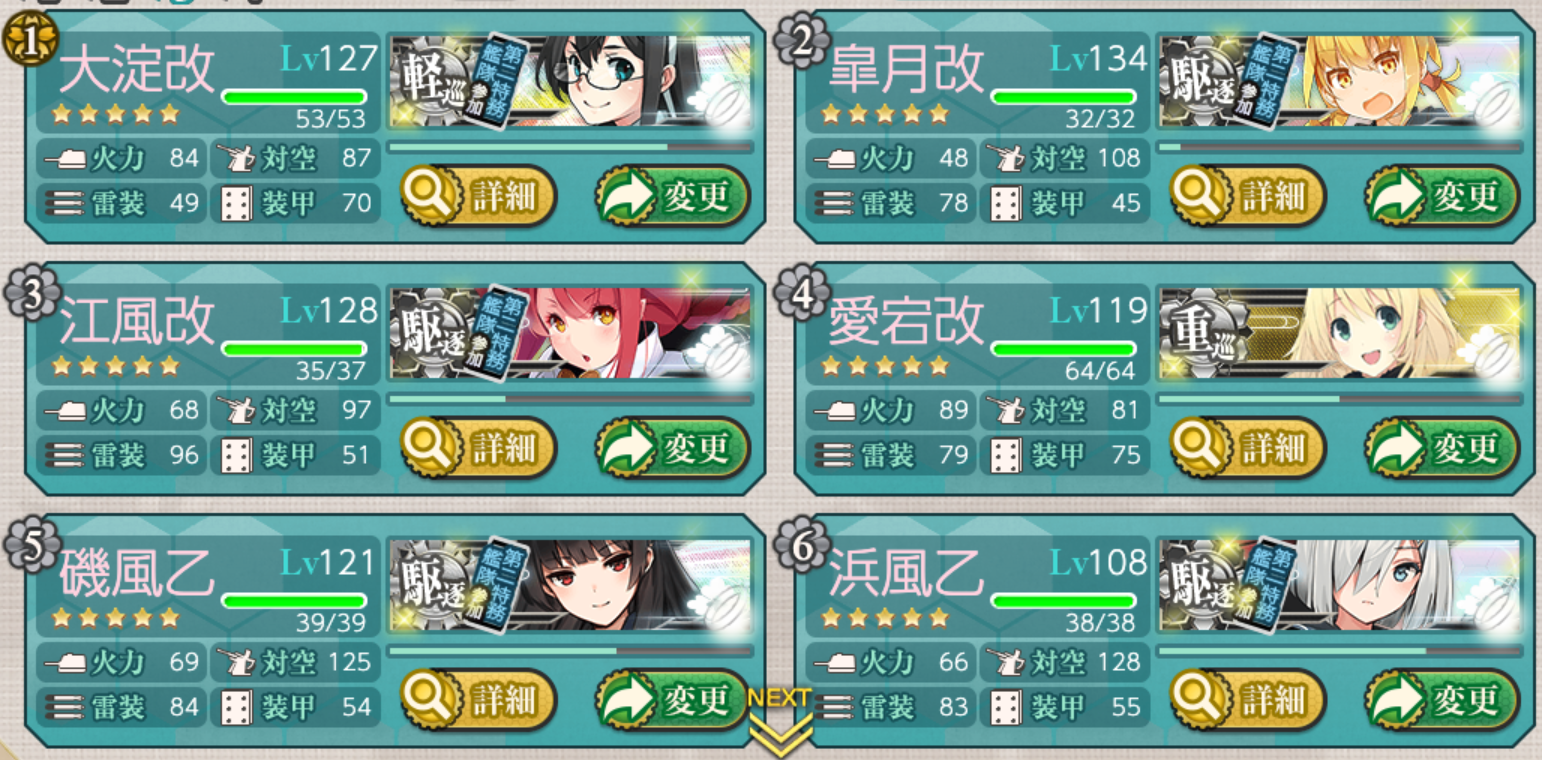The width and height of the screenshot is (1542, 760).
Task: Open 詳細 details for 皐月改
Action: click(x=1248, y=196)
